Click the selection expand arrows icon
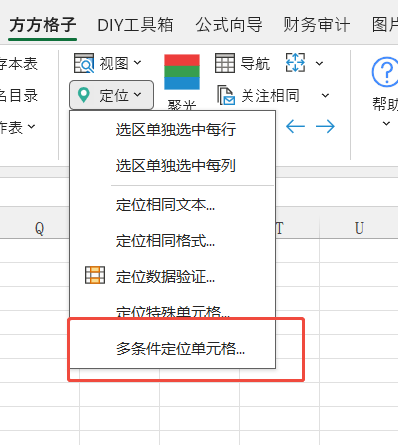The width and height of the screenshot is (398, 445). pos(295,63)
